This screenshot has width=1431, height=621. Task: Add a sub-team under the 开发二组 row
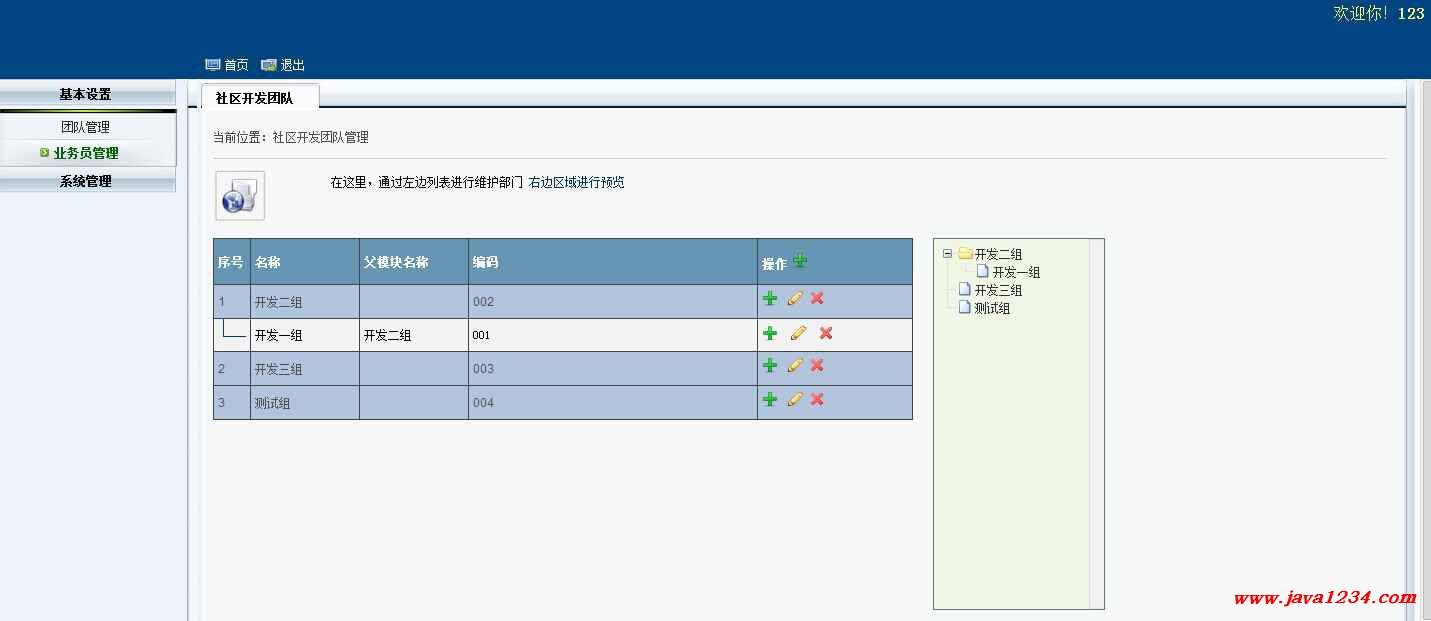770,298
